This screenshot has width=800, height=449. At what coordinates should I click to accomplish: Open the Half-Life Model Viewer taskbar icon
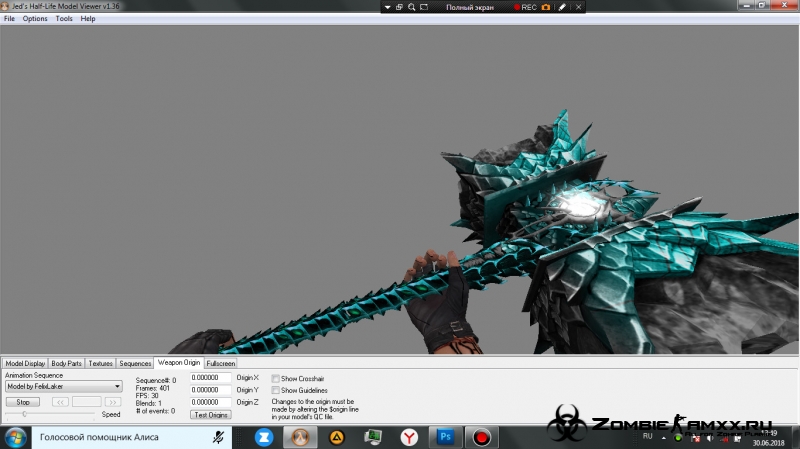(x=300, y=437)
